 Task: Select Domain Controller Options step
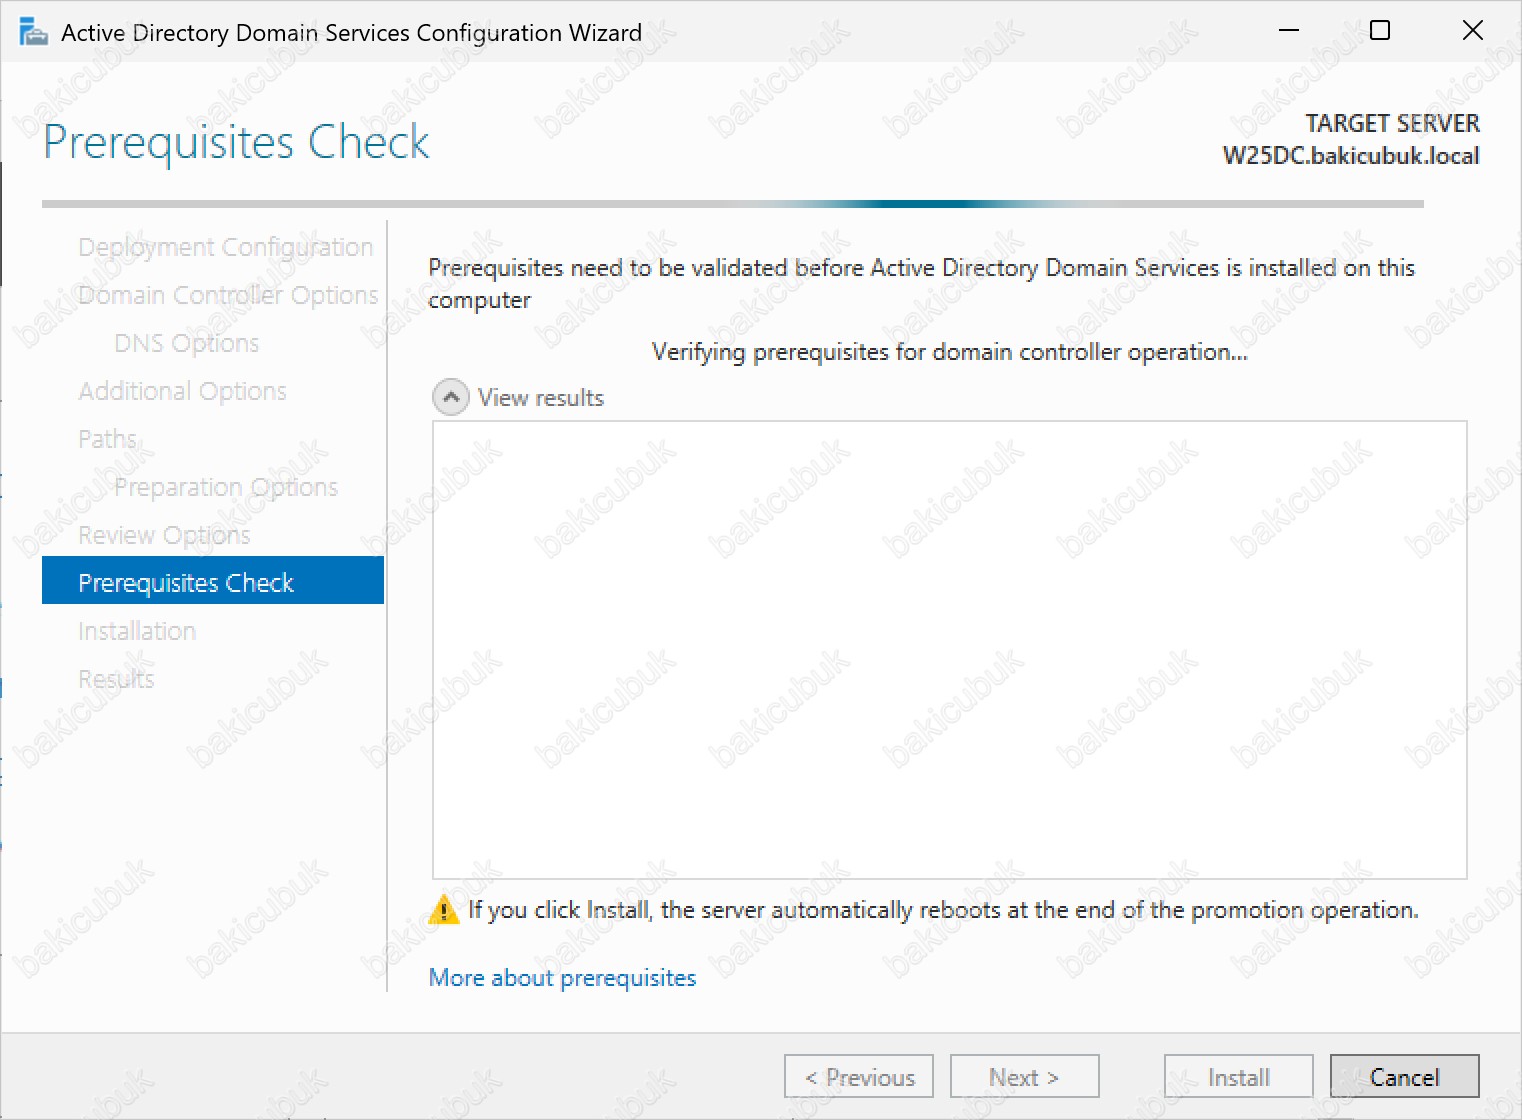tap(228, 295)
